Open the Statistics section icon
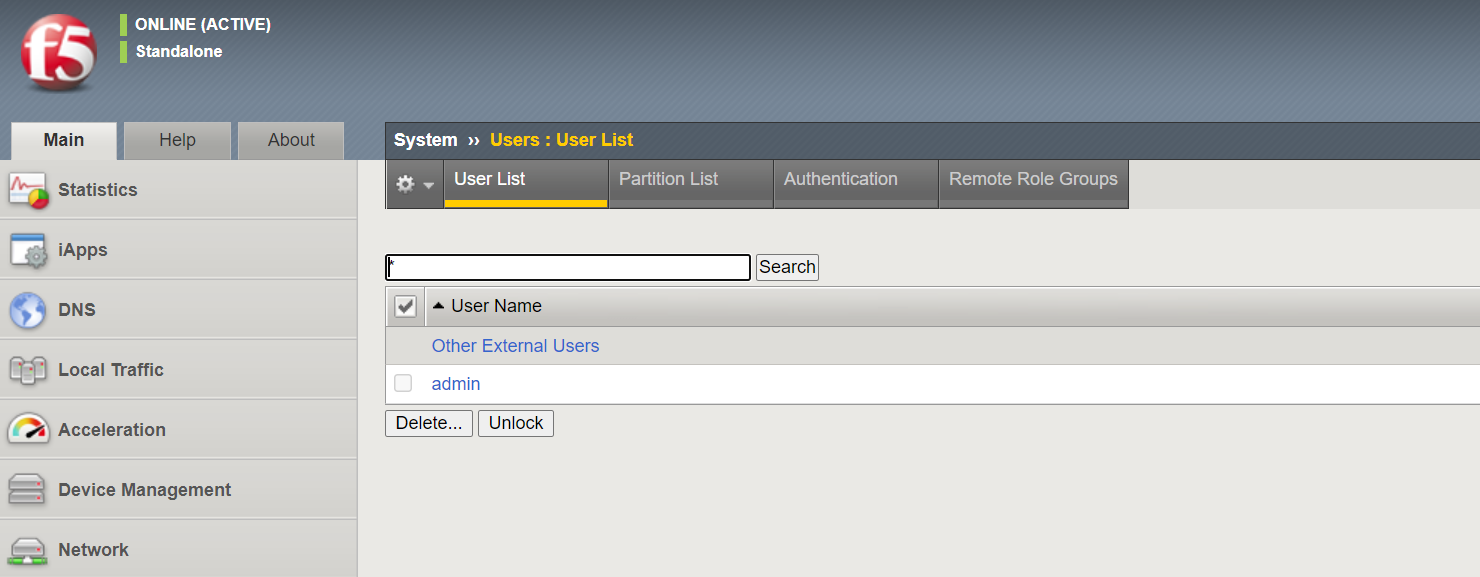Viewport: 1480px width, 577px height. 27,189
